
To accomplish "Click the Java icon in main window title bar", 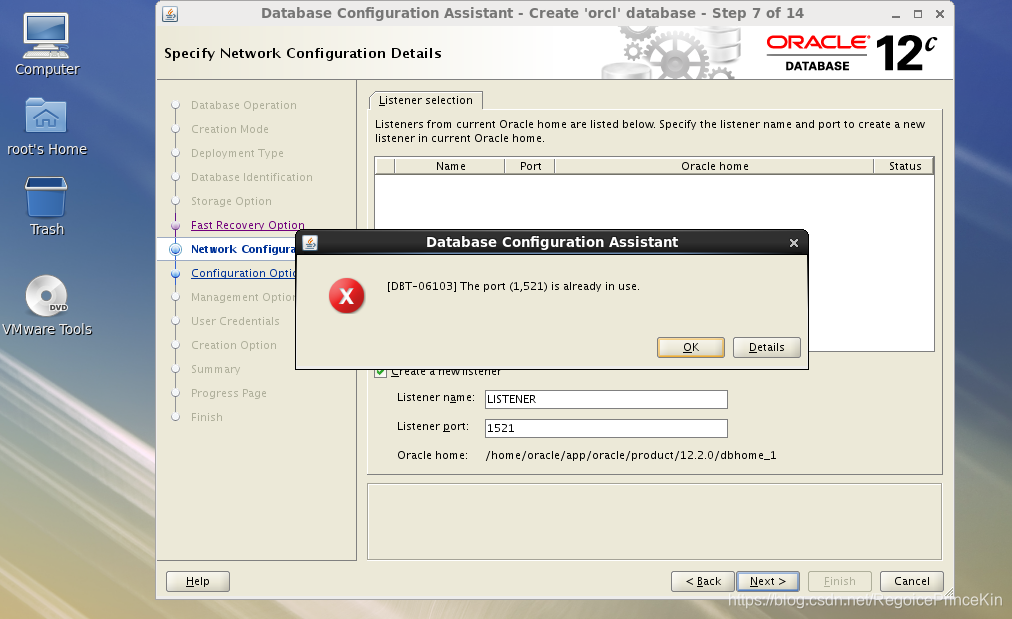I will coord(170,14).
